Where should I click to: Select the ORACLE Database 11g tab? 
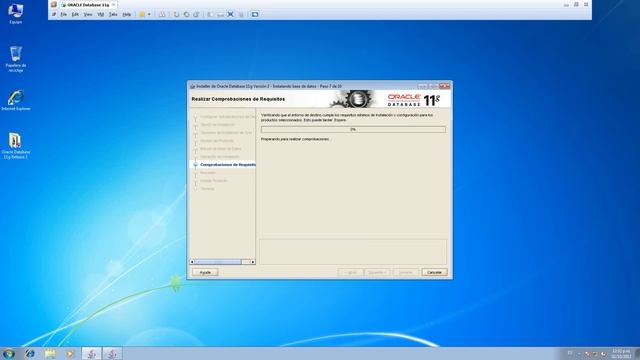pyautogui.click(x=88, y=5)
